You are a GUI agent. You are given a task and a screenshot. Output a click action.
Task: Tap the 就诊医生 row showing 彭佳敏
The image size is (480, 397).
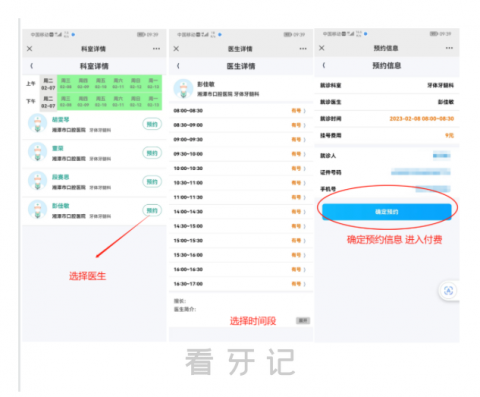387,102
